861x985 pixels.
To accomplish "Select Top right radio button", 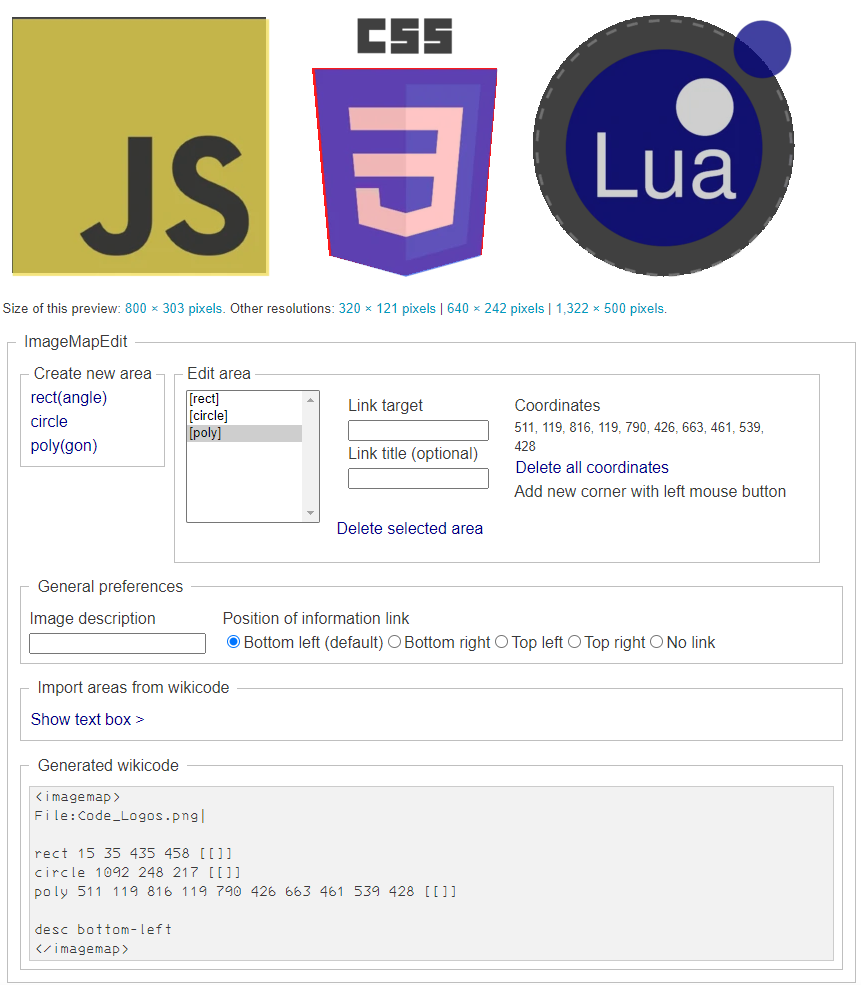I will [574, 642].
